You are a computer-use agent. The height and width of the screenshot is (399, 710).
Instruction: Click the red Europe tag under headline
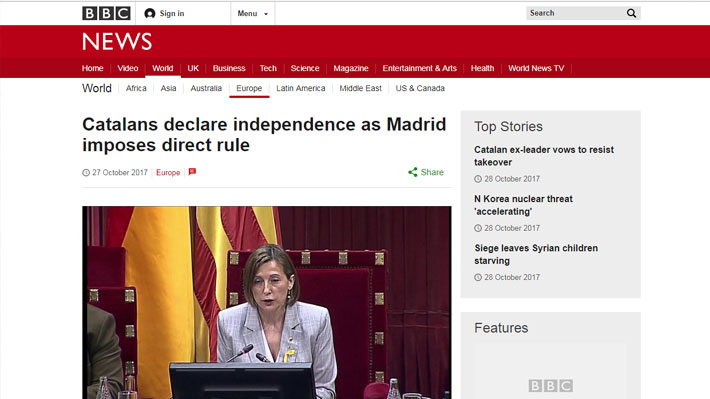click(x=168, y=173)
